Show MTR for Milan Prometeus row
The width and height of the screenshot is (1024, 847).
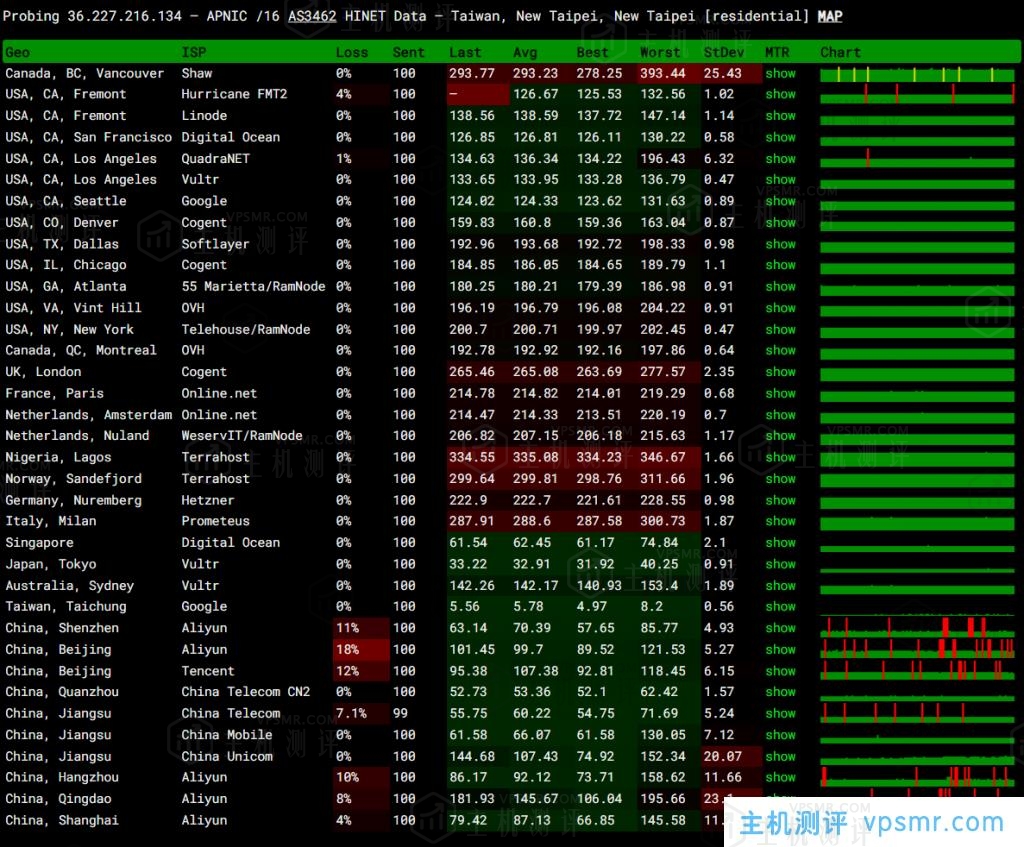tap(780, 521)
